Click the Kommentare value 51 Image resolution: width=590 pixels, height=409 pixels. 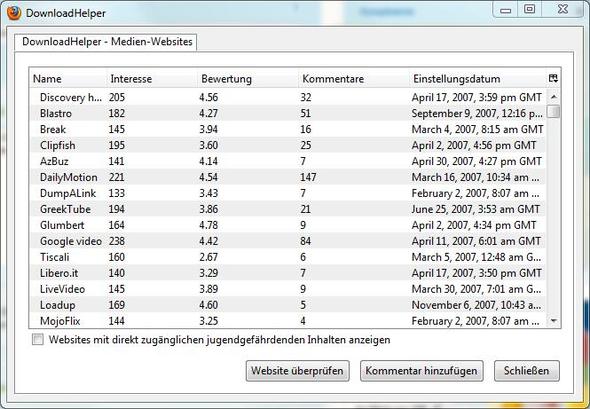click(x=306, y=113)
